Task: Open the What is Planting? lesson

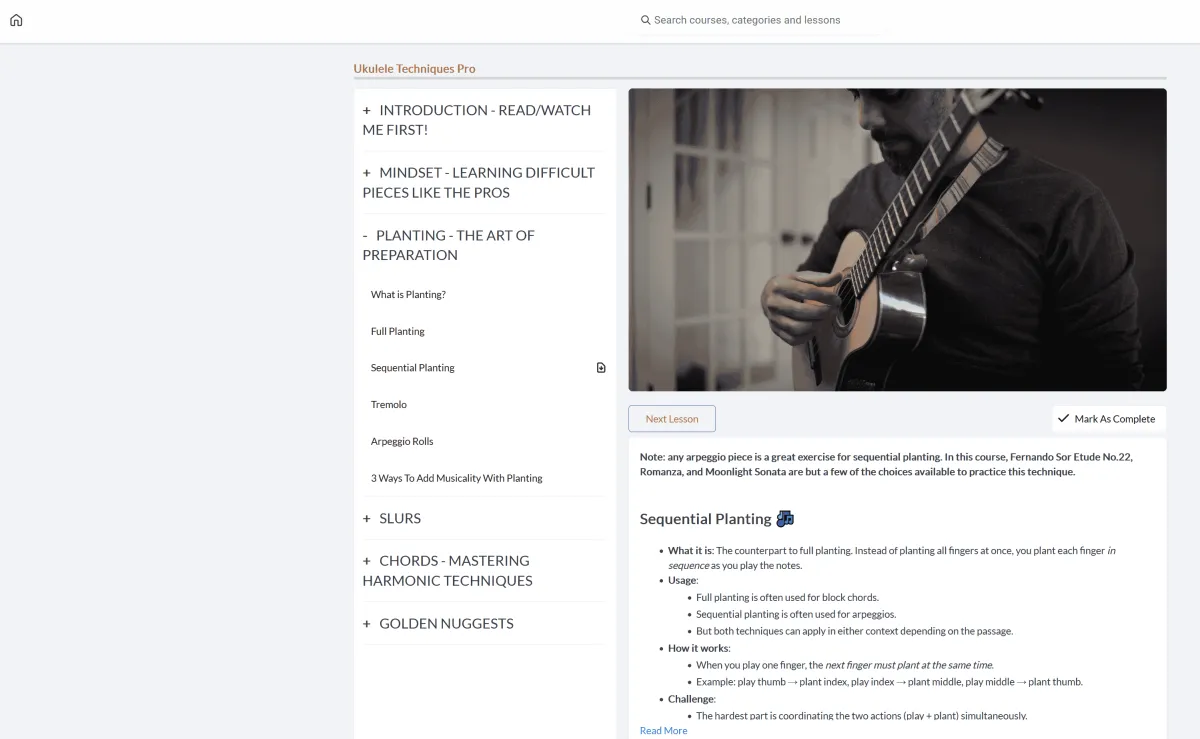Action: pos(408,295)
